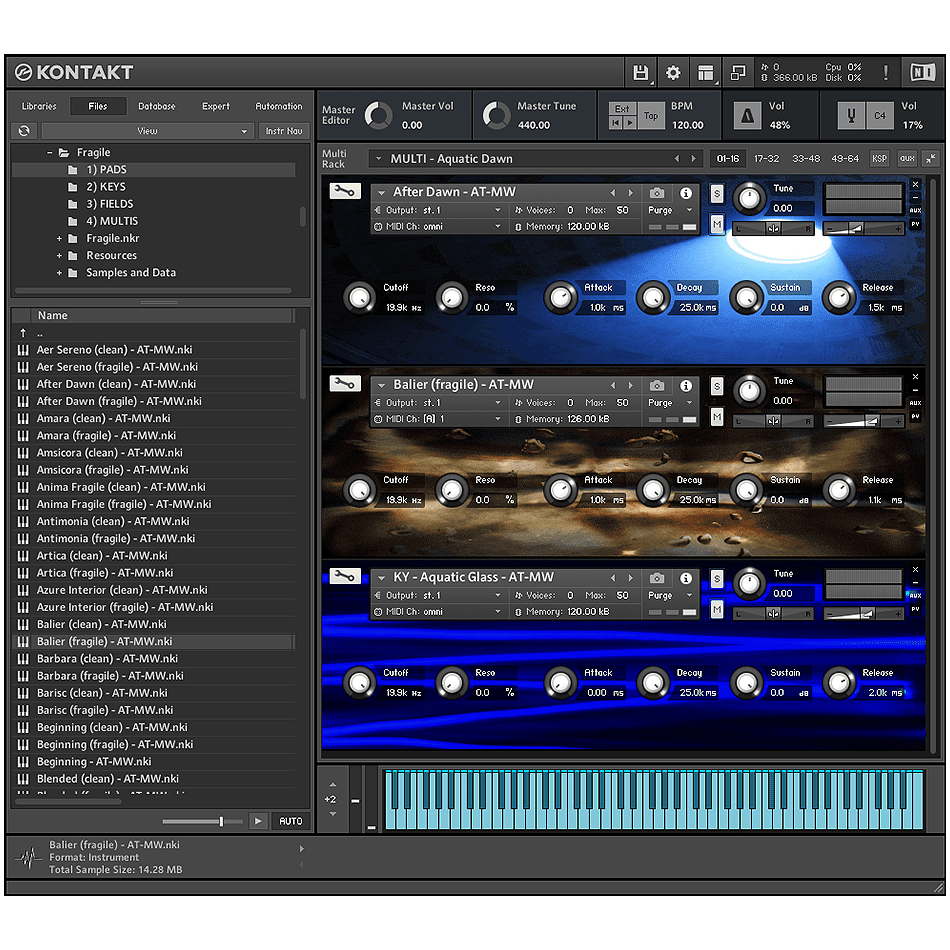Expand the Resources folder
950x950 pixels.
coord(59,256)
